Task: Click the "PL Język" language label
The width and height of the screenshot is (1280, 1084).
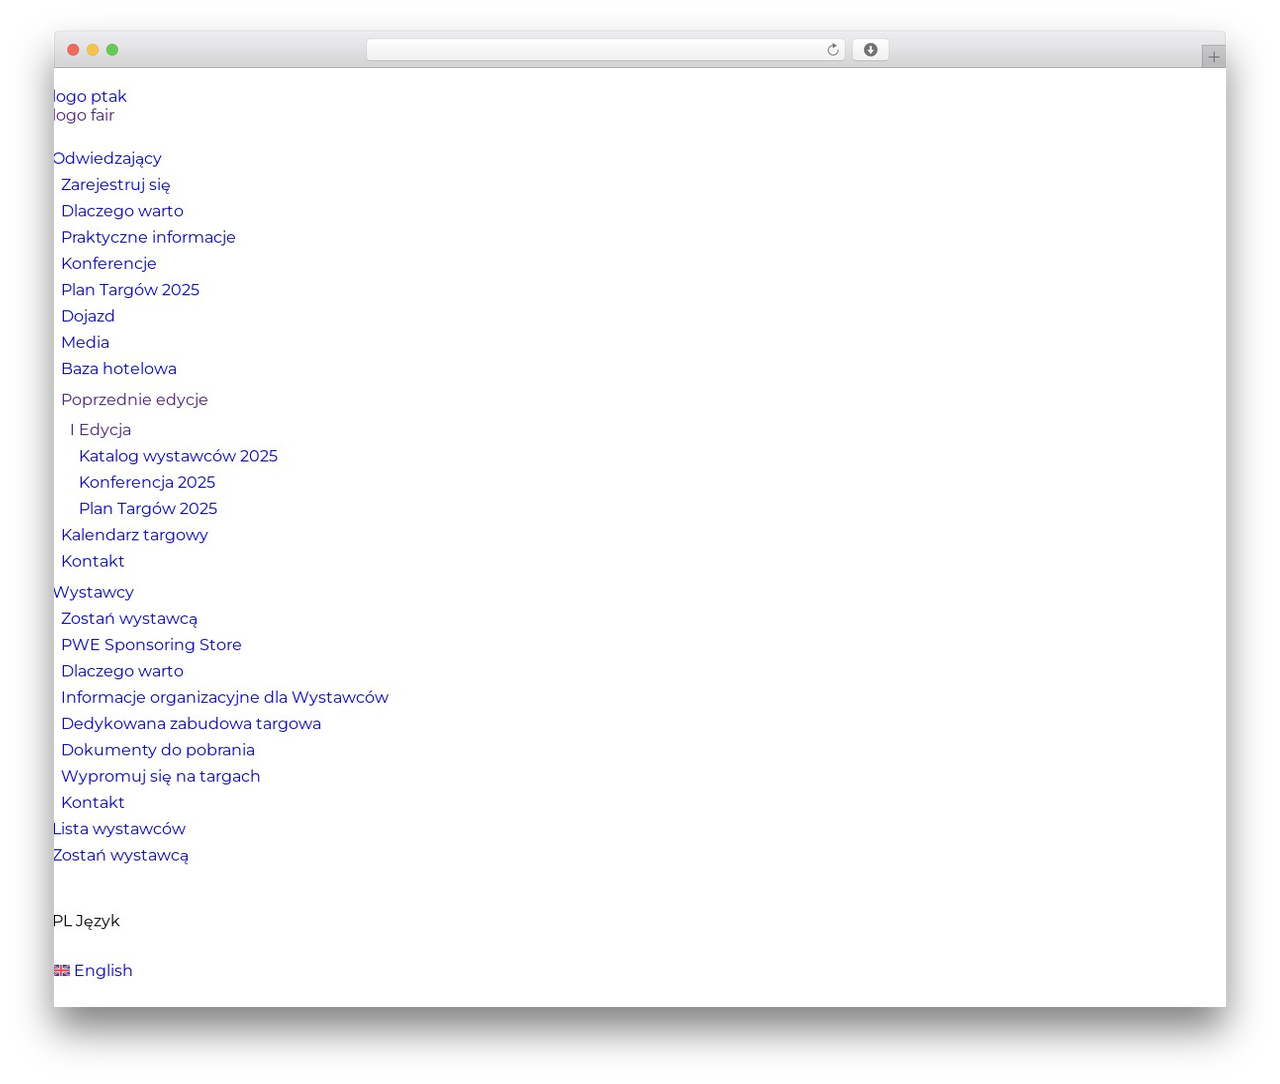Action: 86,921
